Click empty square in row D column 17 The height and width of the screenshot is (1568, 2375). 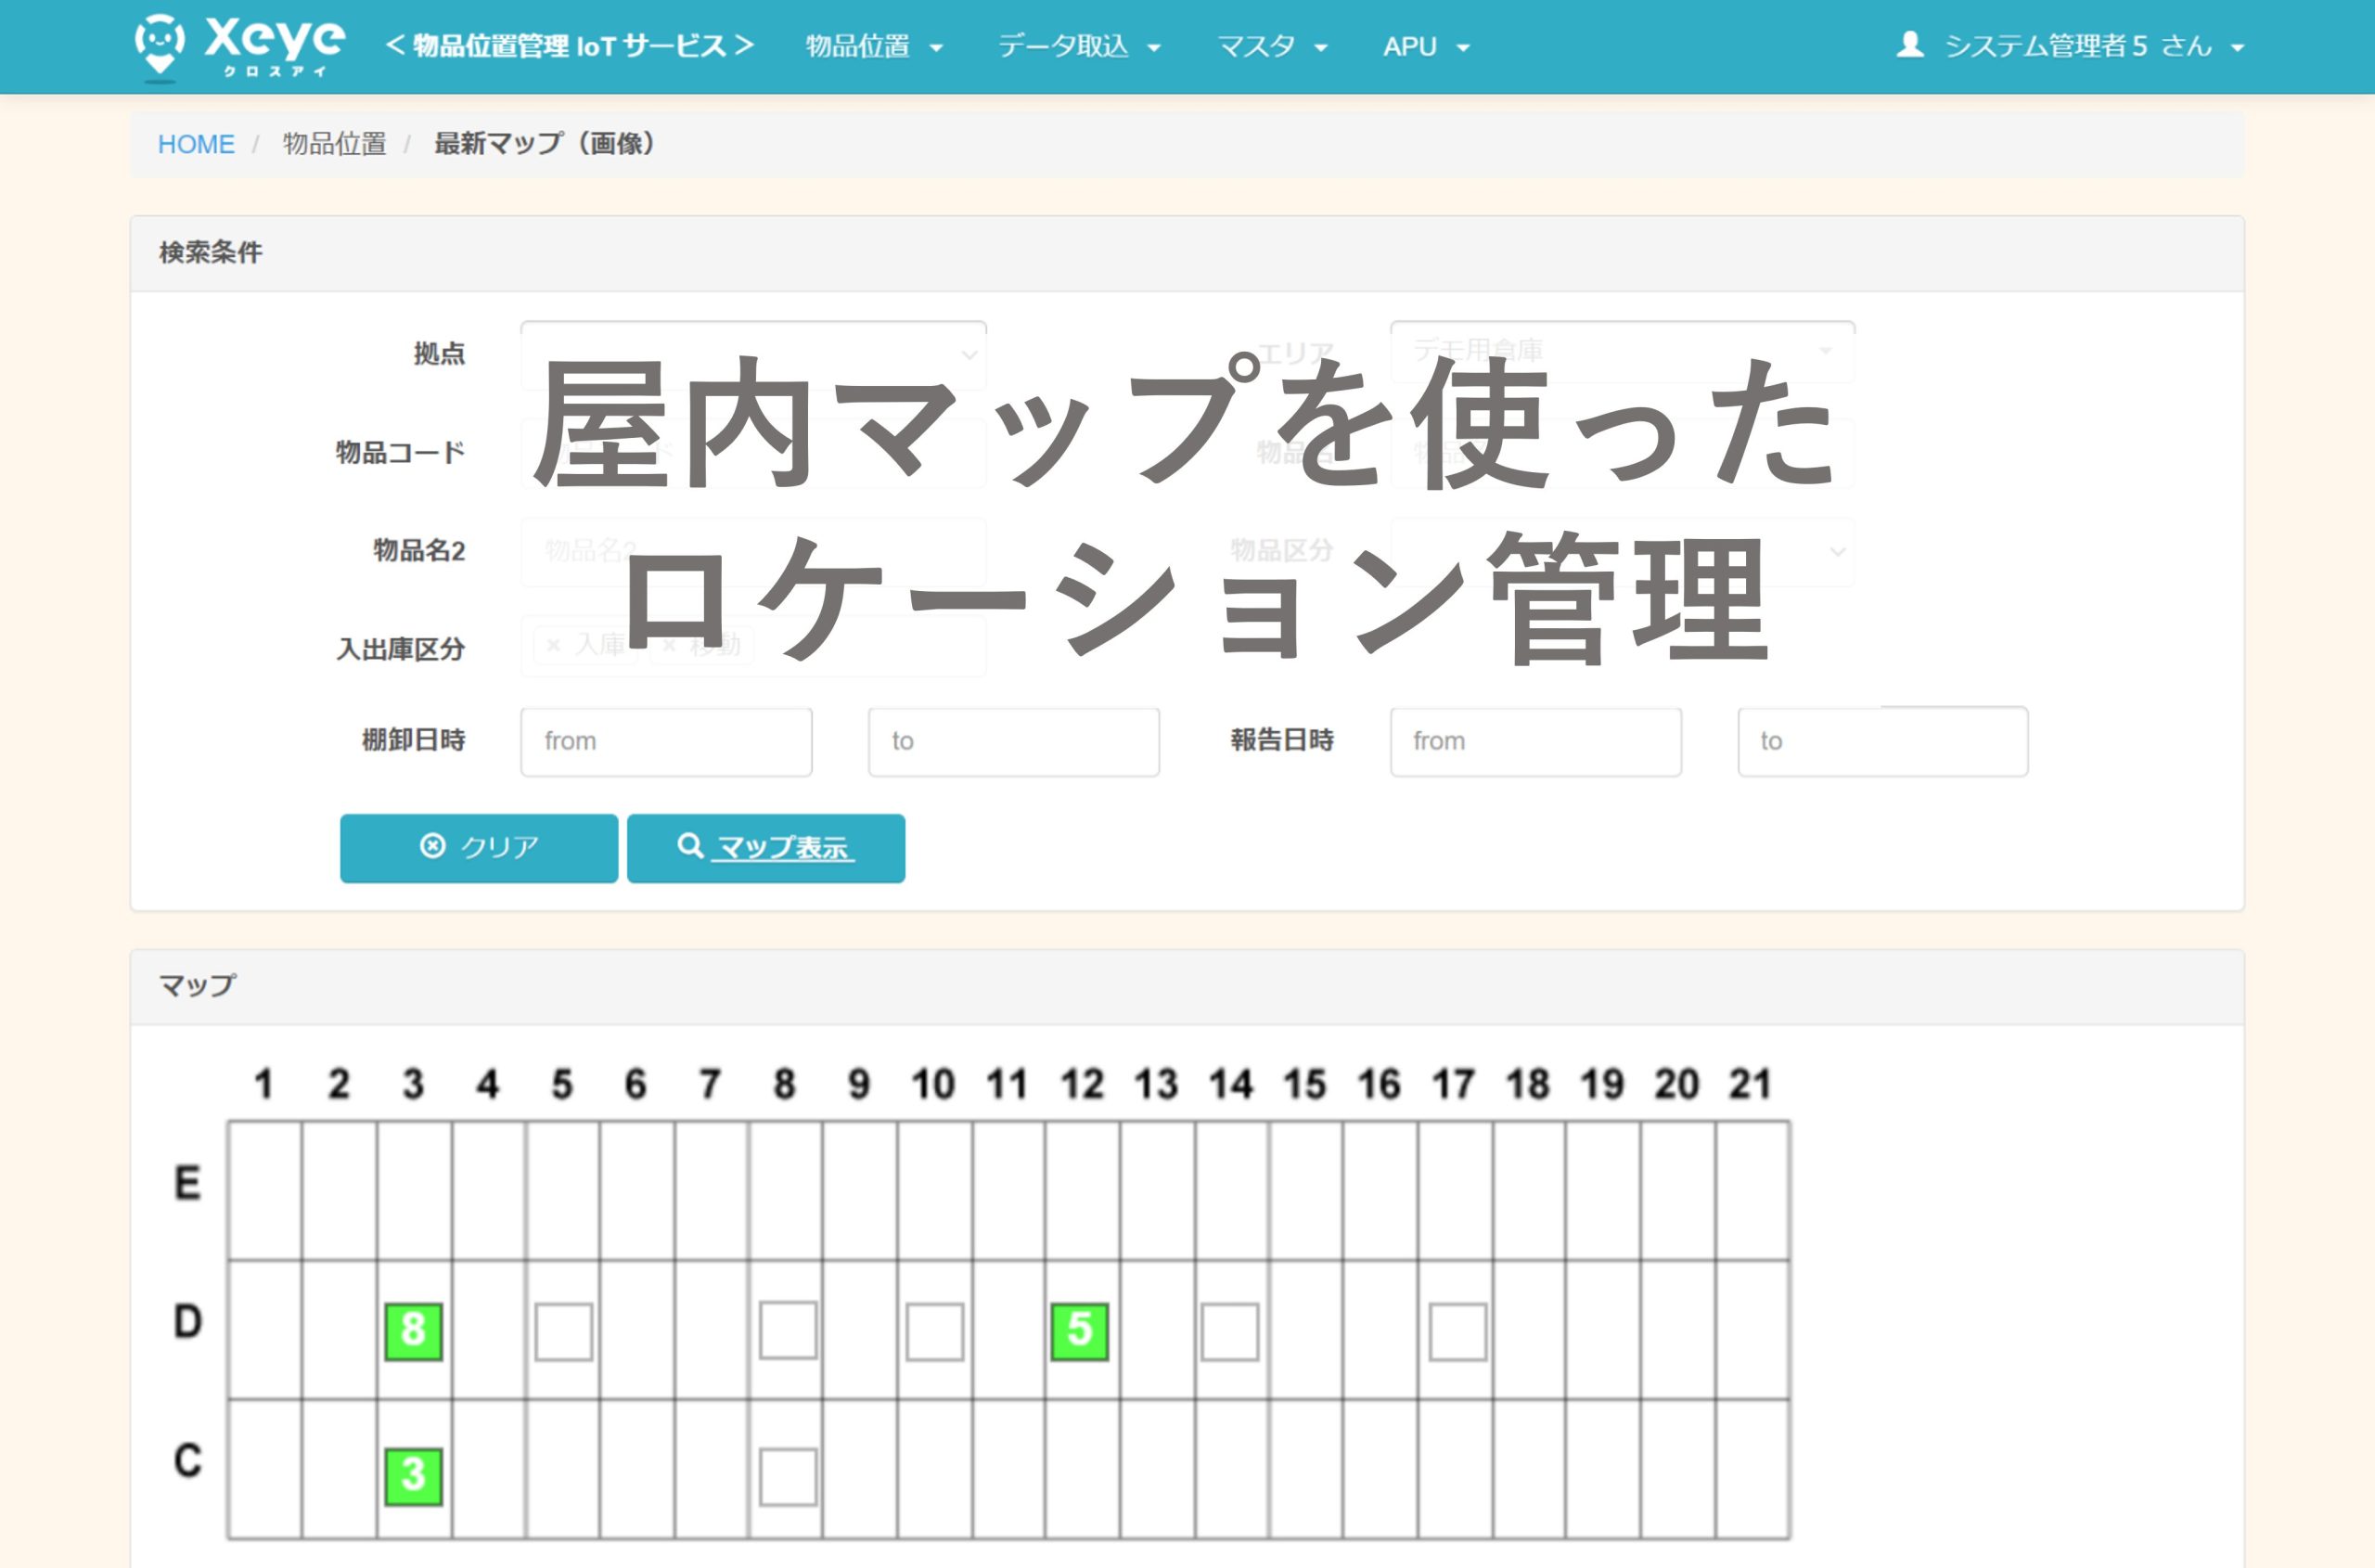[x=1457, y=1331]
